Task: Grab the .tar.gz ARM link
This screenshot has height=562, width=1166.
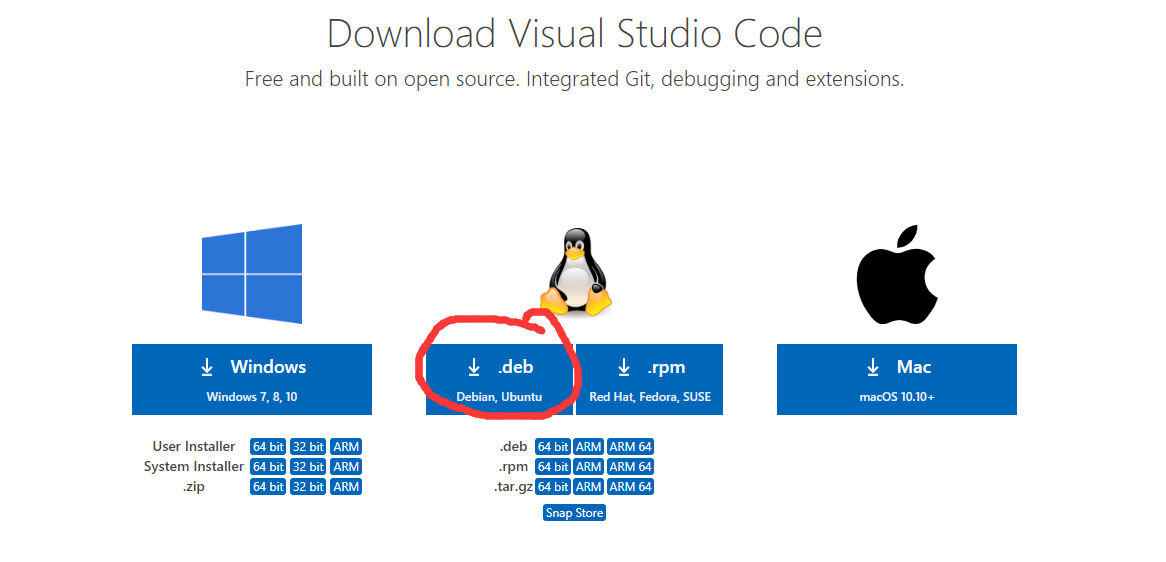Action: pos(588,487)
